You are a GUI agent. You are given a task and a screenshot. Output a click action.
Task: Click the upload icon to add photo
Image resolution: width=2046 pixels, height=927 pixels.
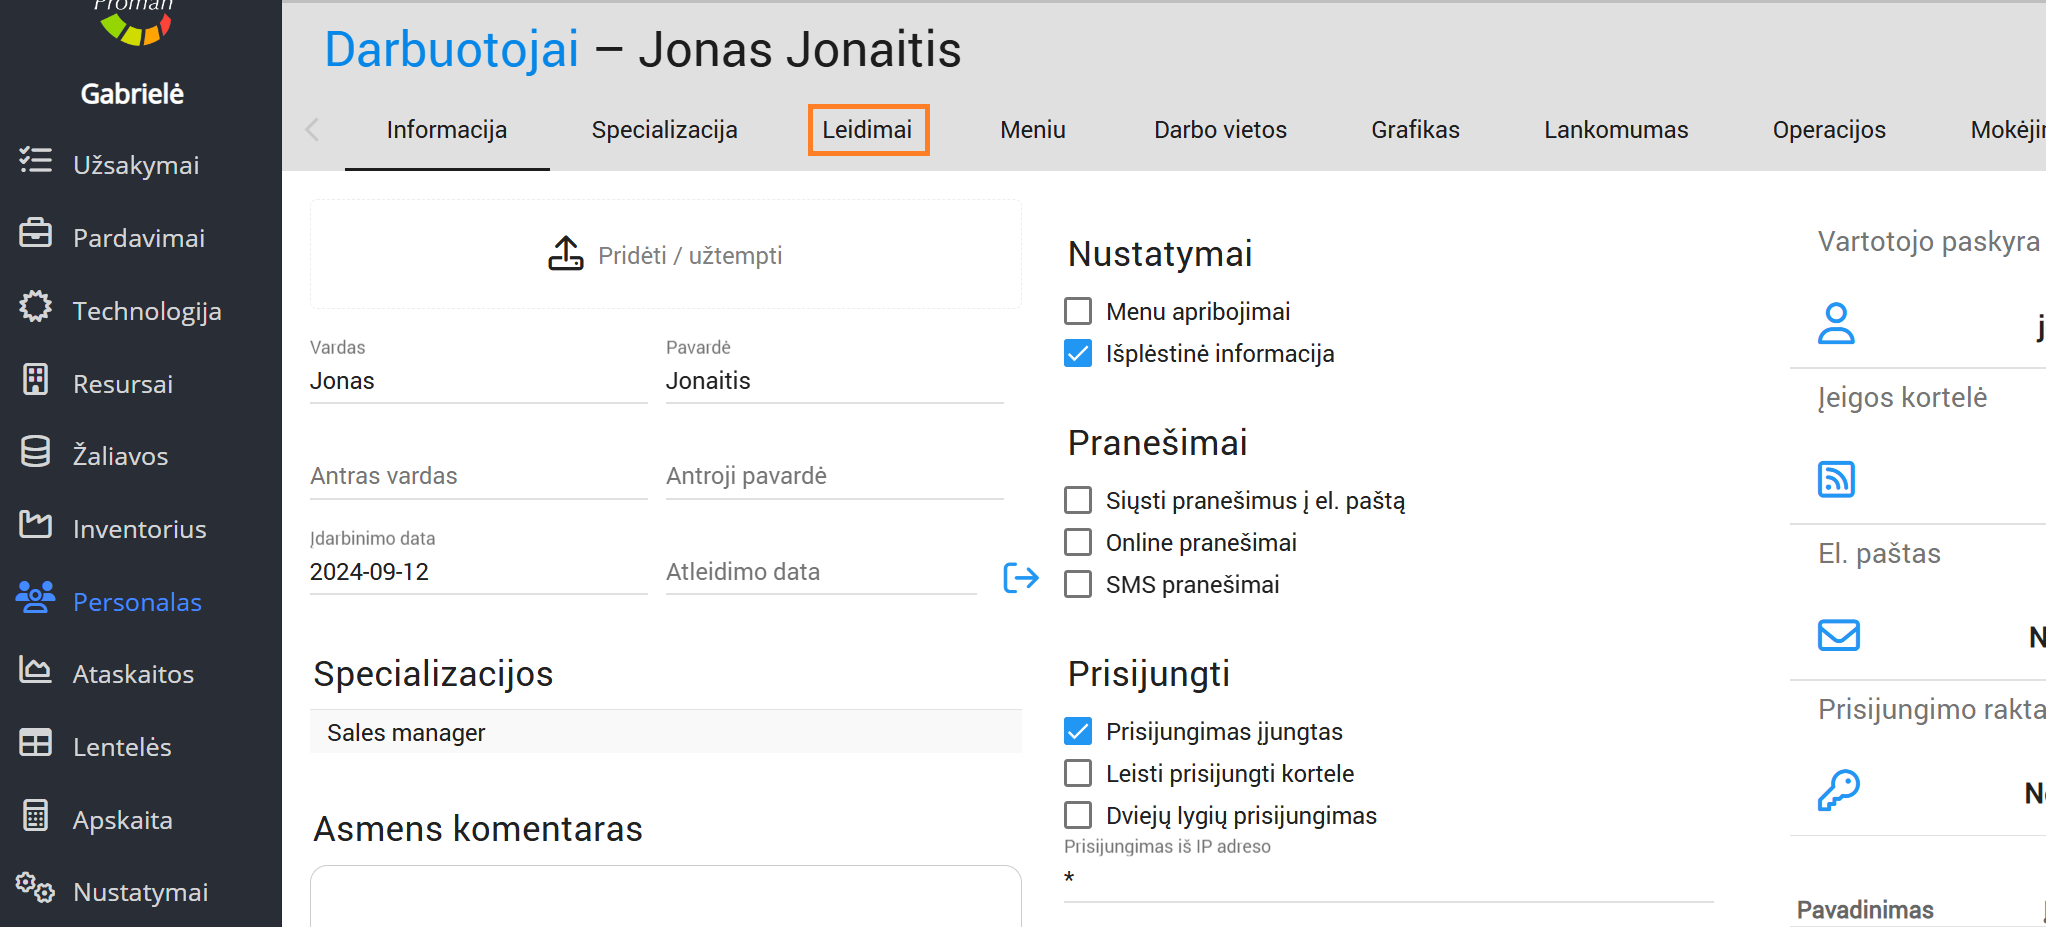[565, 254]
